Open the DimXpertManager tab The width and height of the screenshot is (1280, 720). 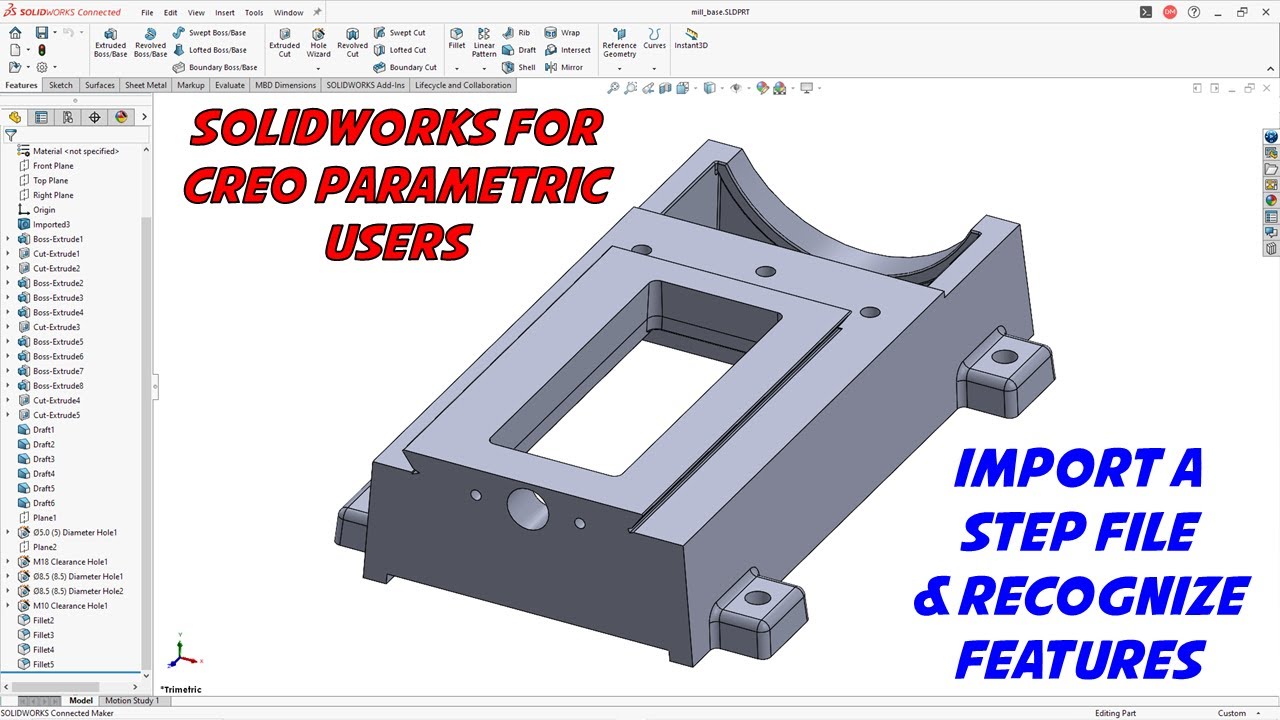95,117
